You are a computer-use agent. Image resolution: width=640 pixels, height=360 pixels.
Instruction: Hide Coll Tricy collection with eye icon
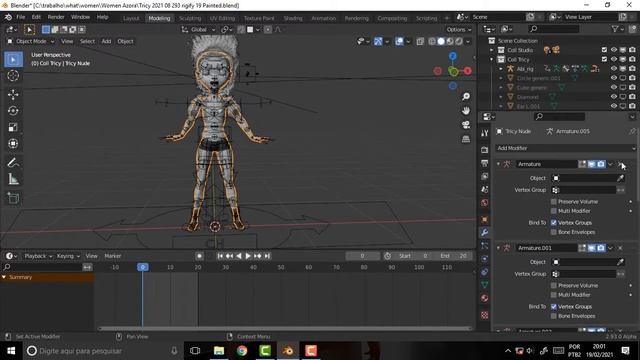pos(613,59)
